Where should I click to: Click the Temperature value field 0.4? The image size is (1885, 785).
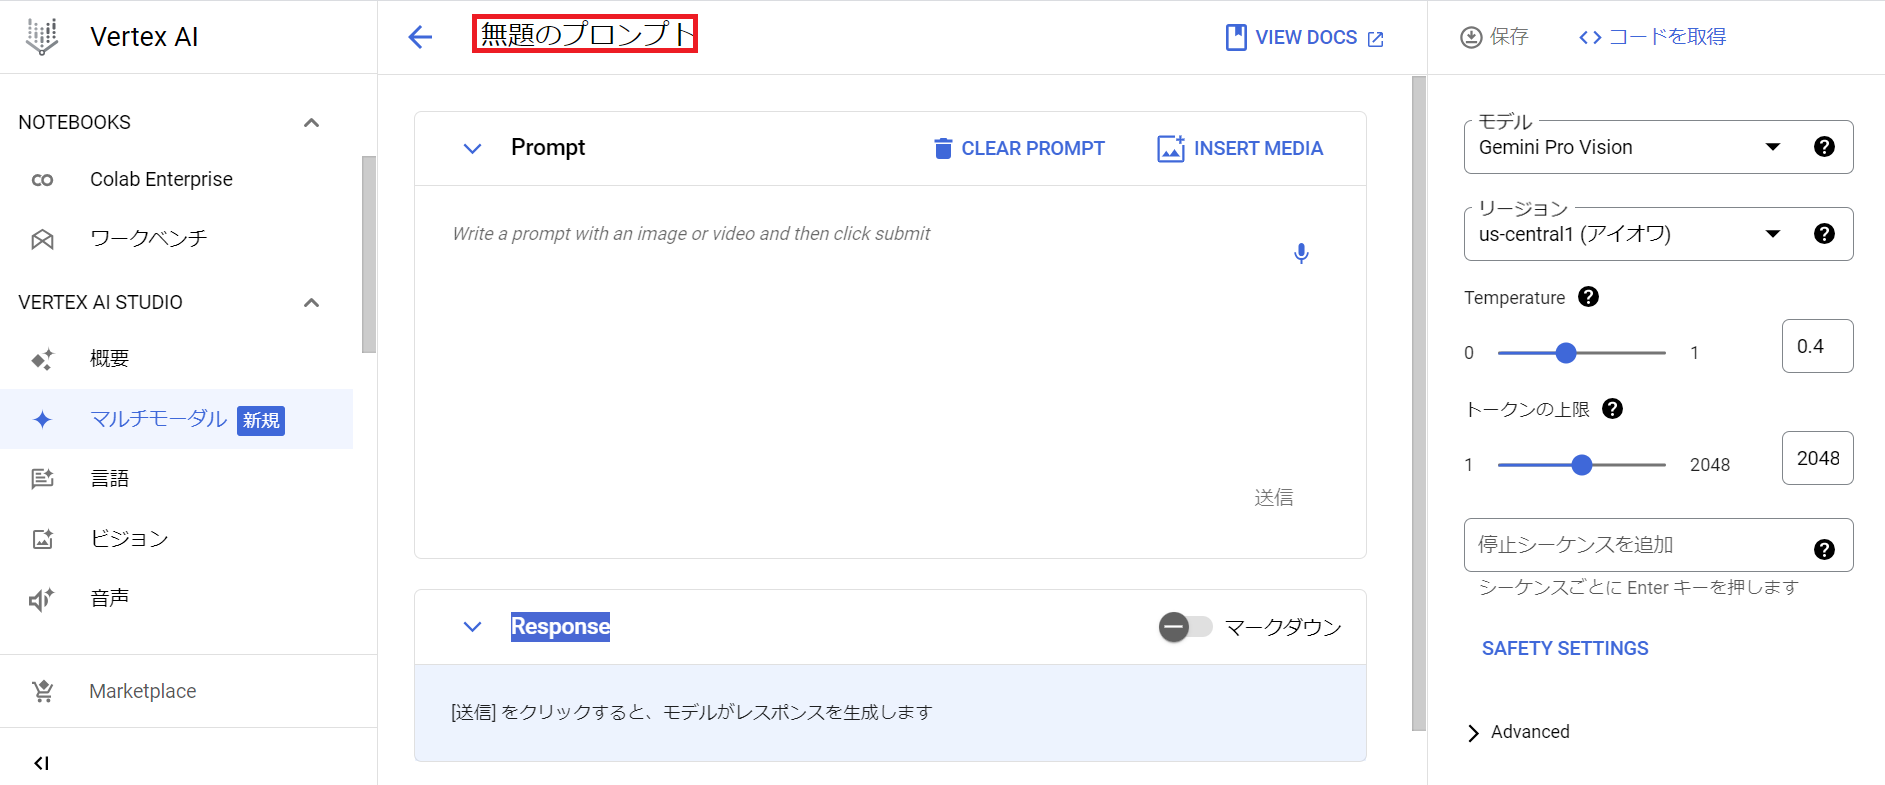[1817, 346]
